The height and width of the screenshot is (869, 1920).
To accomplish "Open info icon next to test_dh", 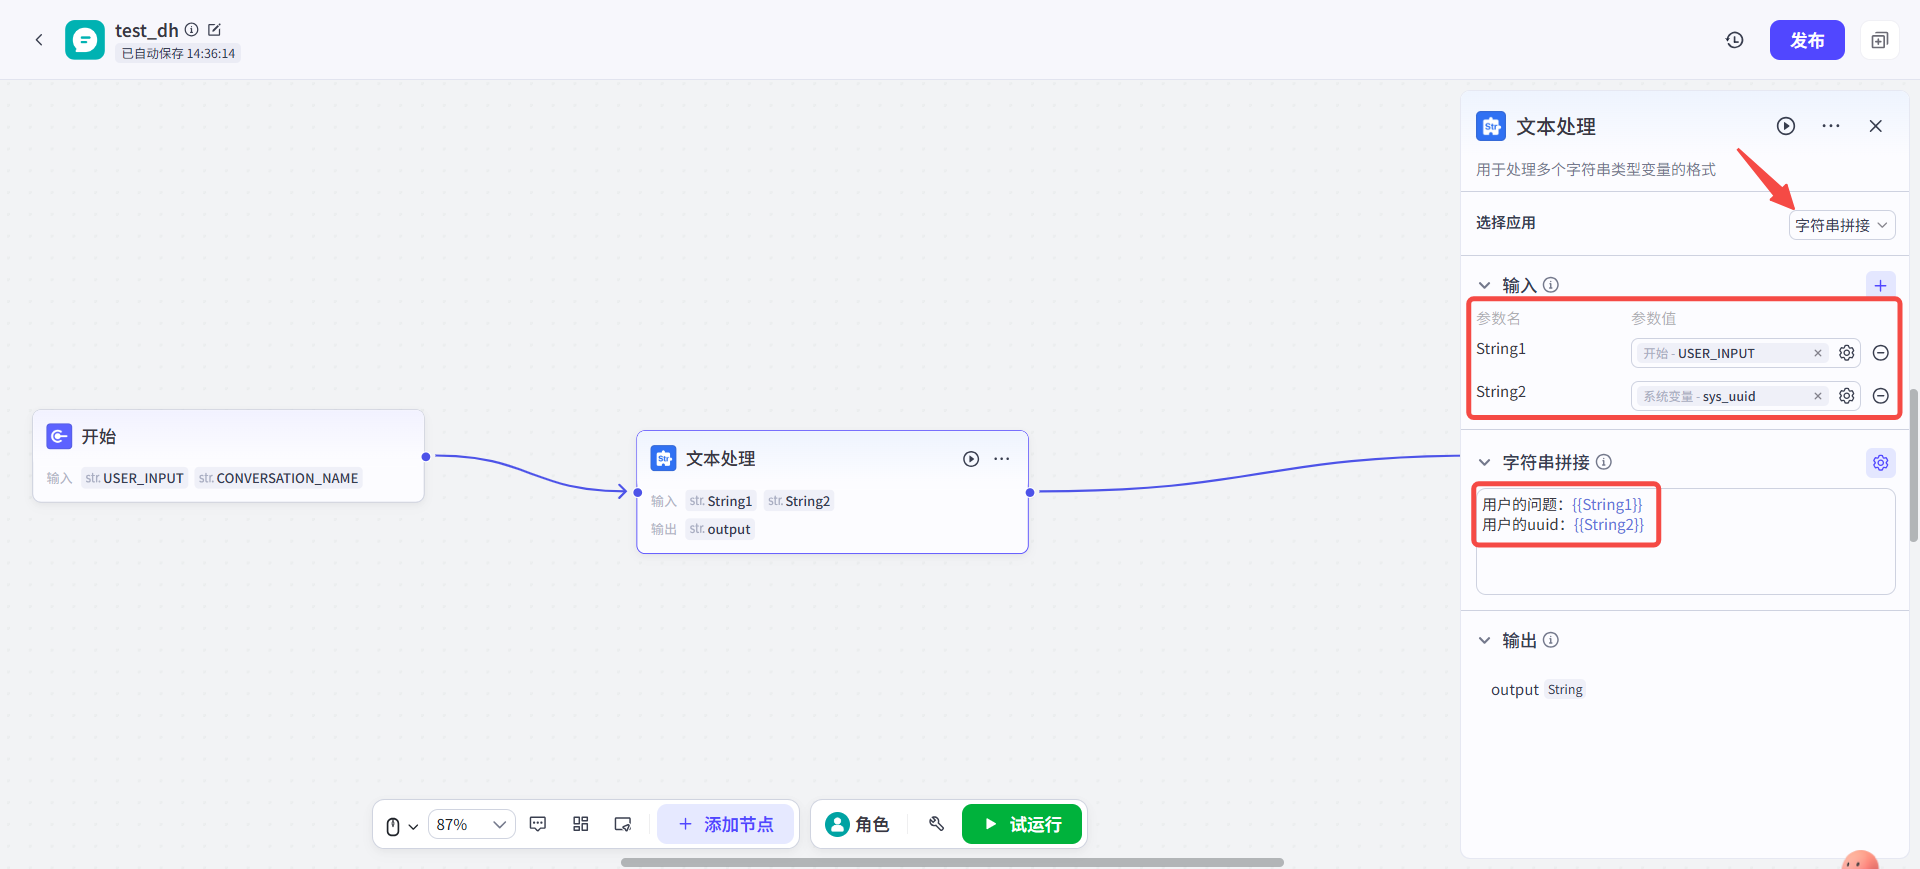I will coord(192,30).
